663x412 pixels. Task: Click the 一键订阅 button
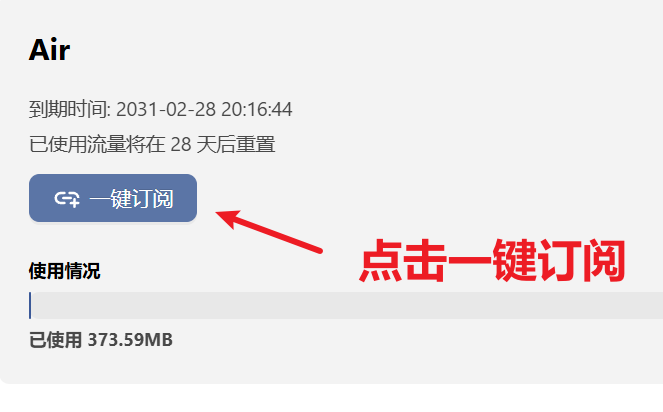113,198
